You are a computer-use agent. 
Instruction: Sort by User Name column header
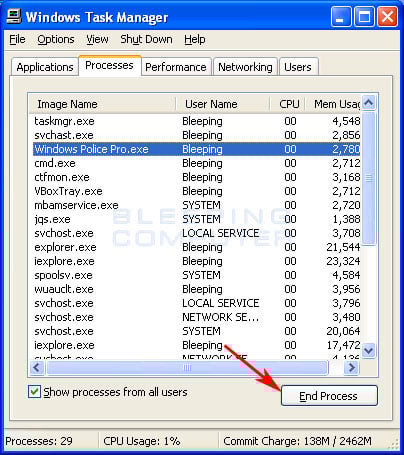coord(223,104)
